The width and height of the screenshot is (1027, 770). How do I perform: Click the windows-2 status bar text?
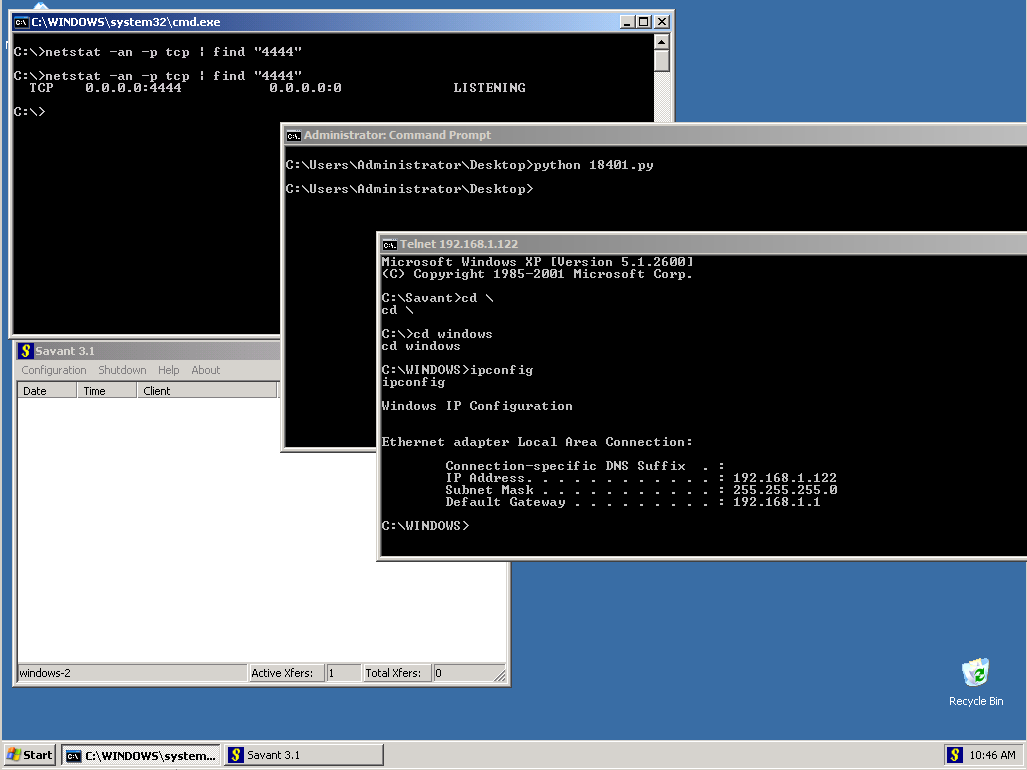click(45, 673)
